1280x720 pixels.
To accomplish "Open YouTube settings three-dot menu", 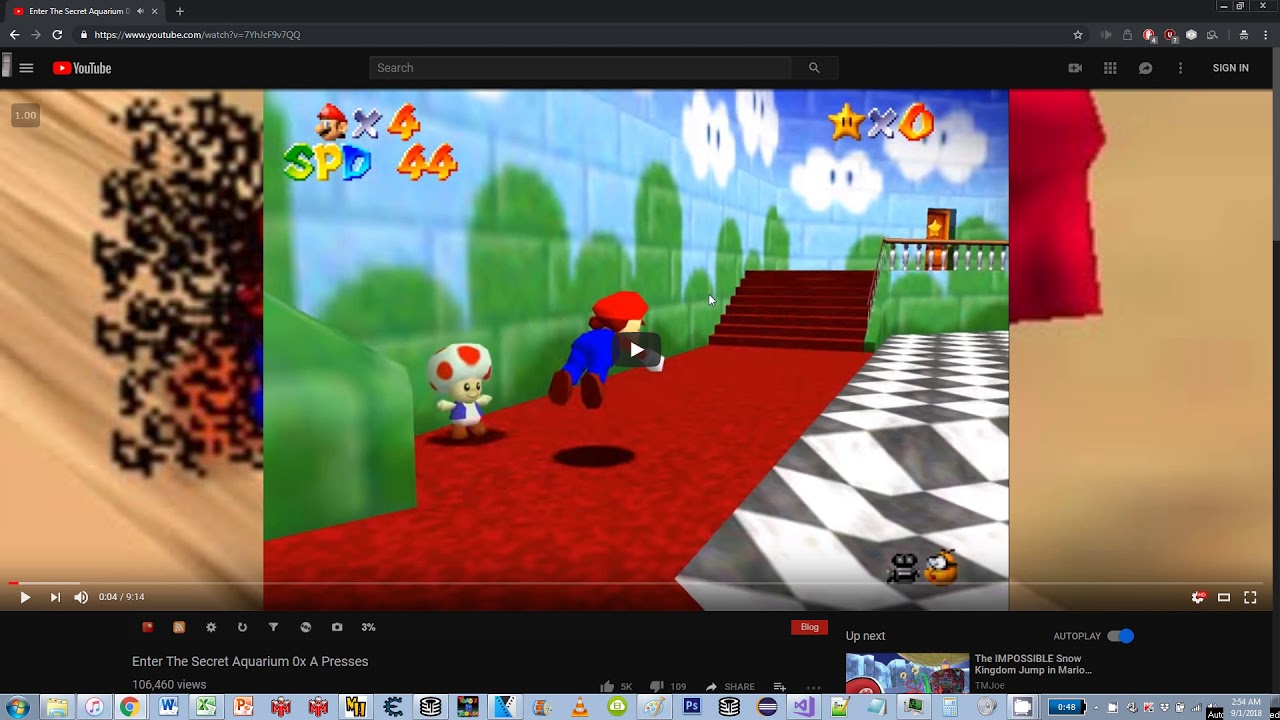I will point(1180,68).
